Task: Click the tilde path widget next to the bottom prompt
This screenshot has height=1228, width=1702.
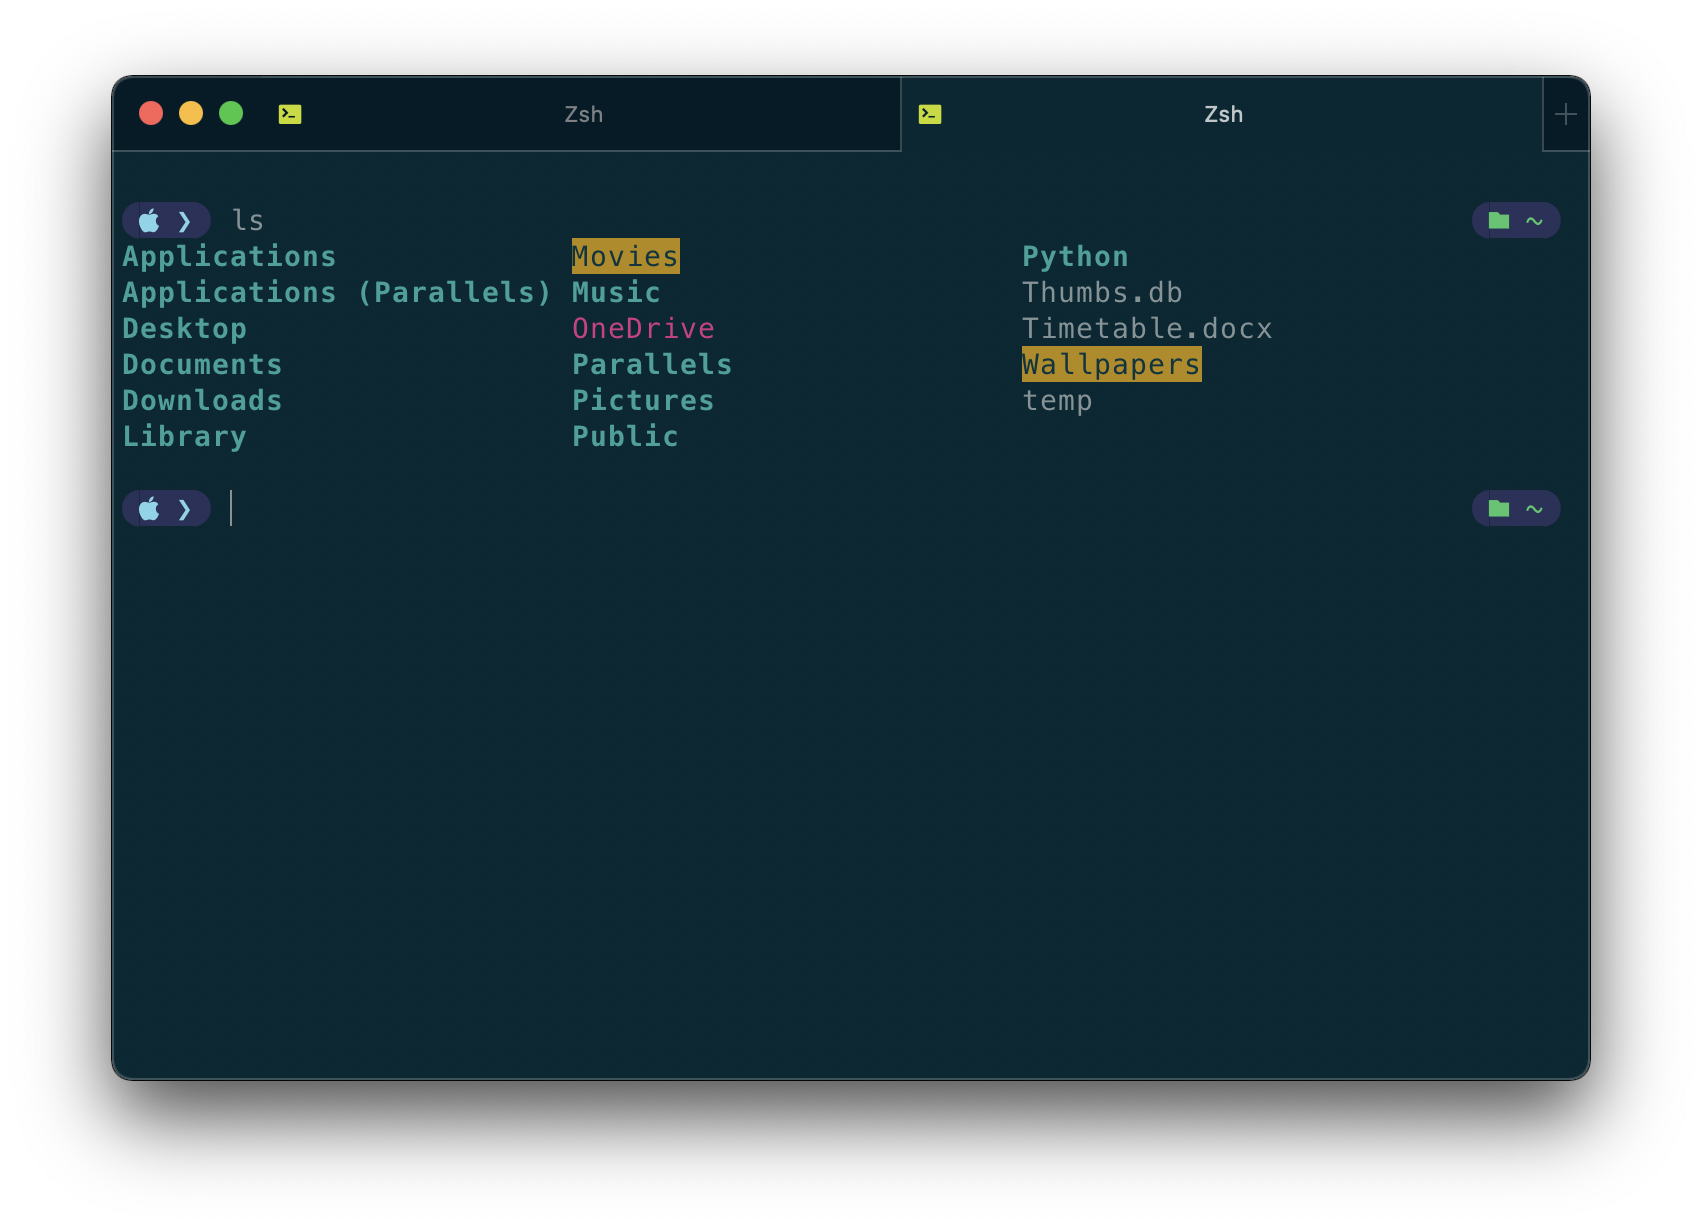Action: pos(1533,508)
